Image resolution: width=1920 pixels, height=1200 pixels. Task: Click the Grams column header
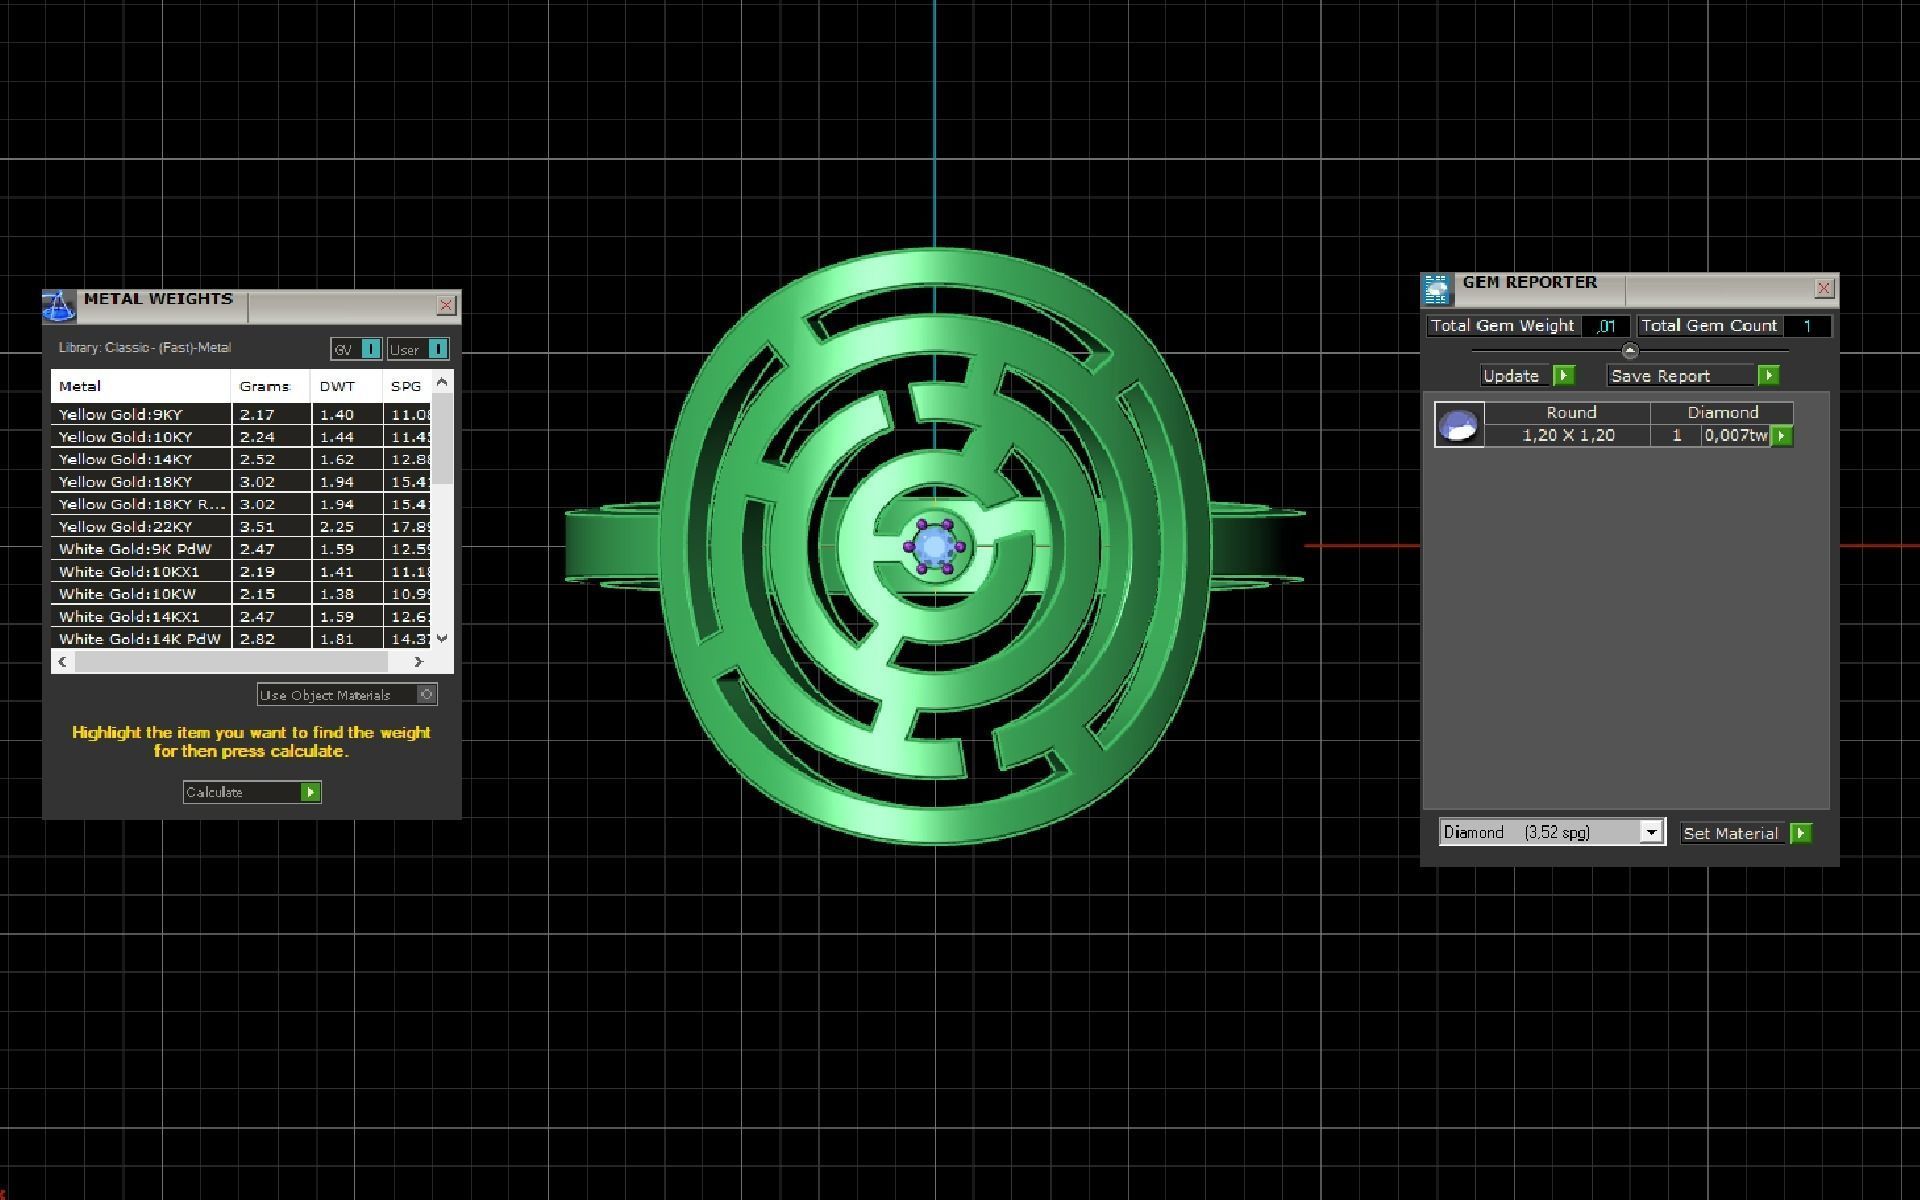click(271, 386)
